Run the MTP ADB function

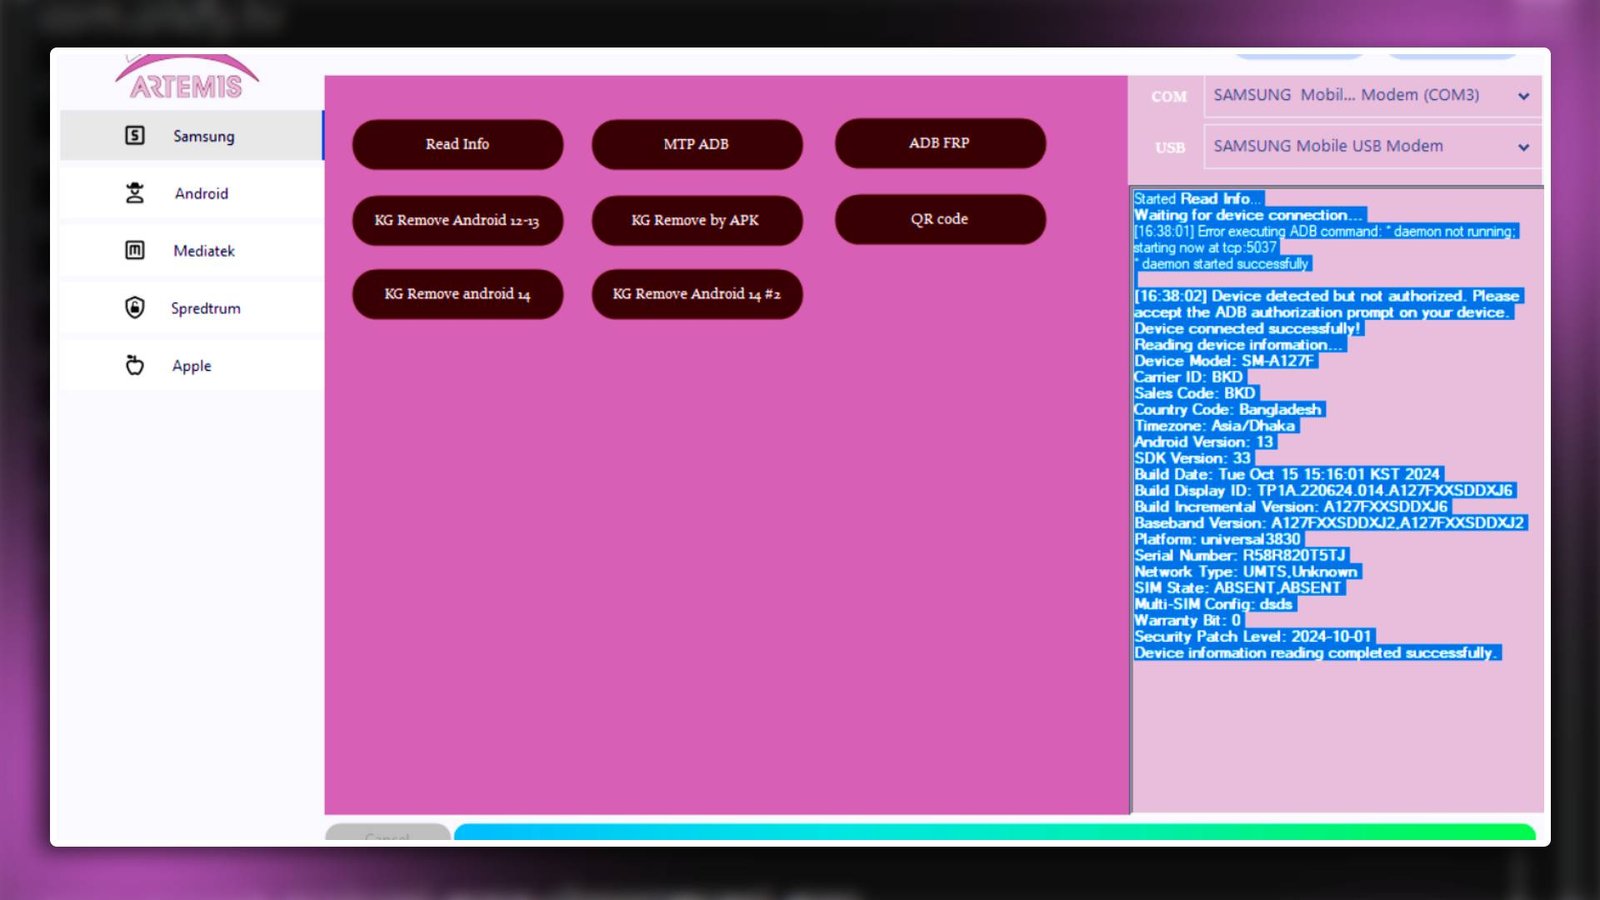tap(696, 144)
